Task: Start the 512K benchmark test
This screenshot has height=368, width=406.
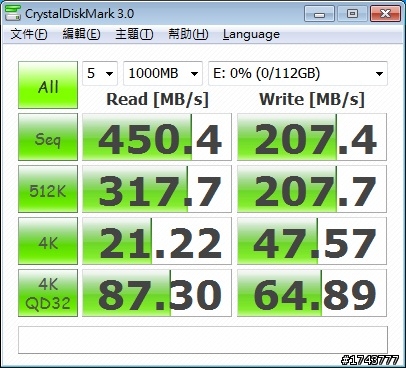Action: 48,189
